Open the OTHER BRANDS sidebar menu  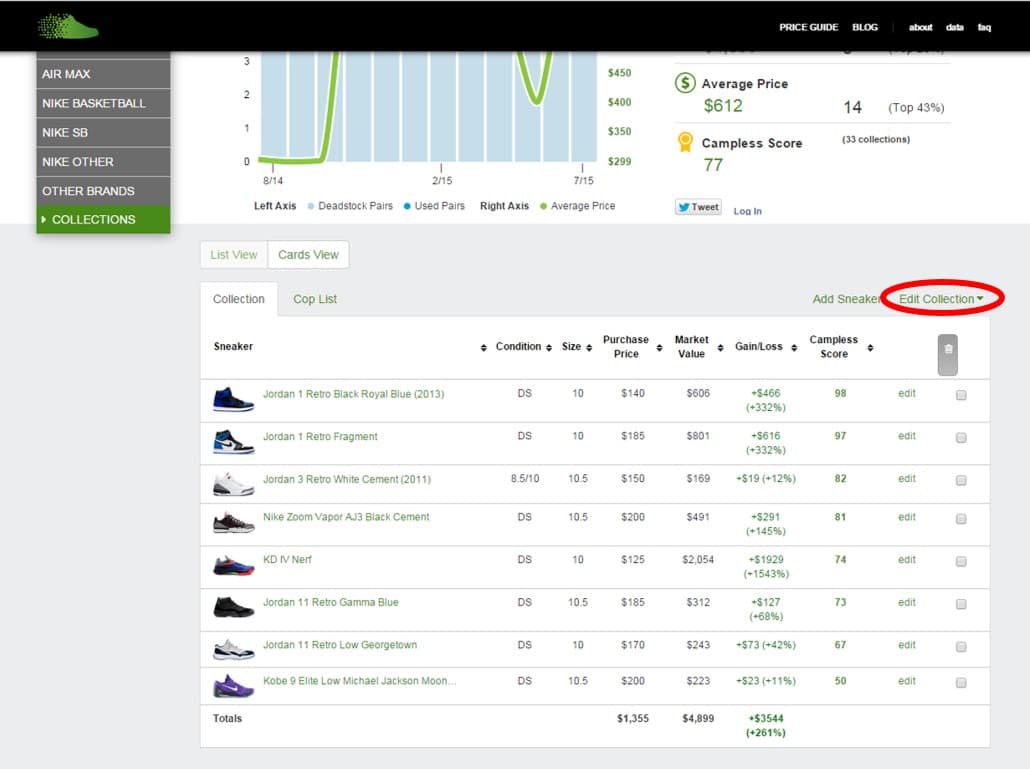click(x=103, y=190)
